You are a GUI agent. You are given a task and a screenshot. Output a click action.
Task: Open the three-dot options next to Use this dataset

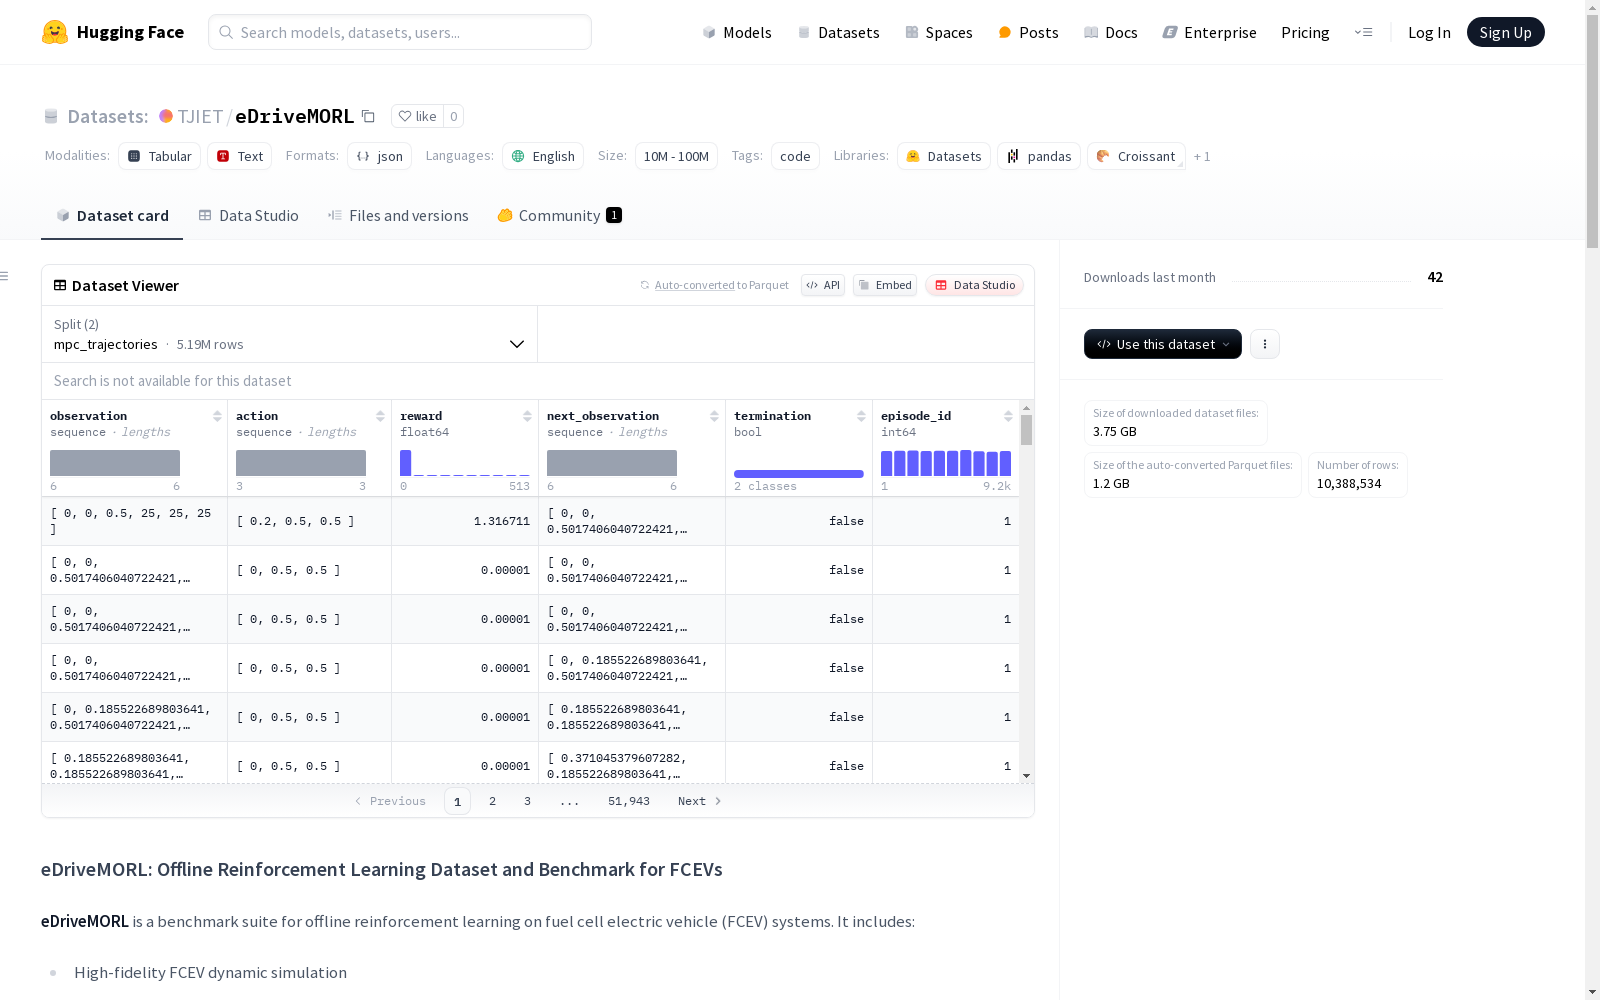click(x=1265, y=344)
